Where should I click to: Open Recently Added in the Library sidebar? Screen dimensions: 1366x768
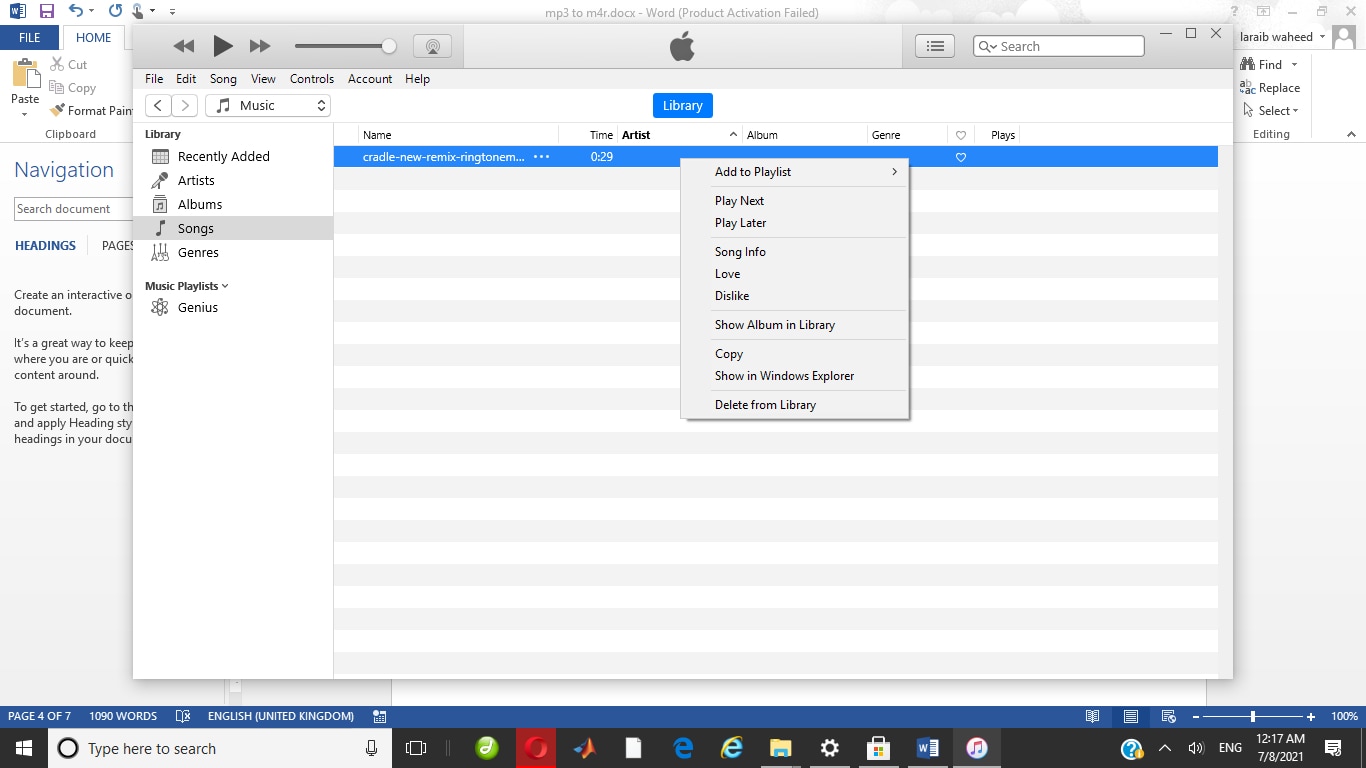pyautogui.click(x=223, y=156)
